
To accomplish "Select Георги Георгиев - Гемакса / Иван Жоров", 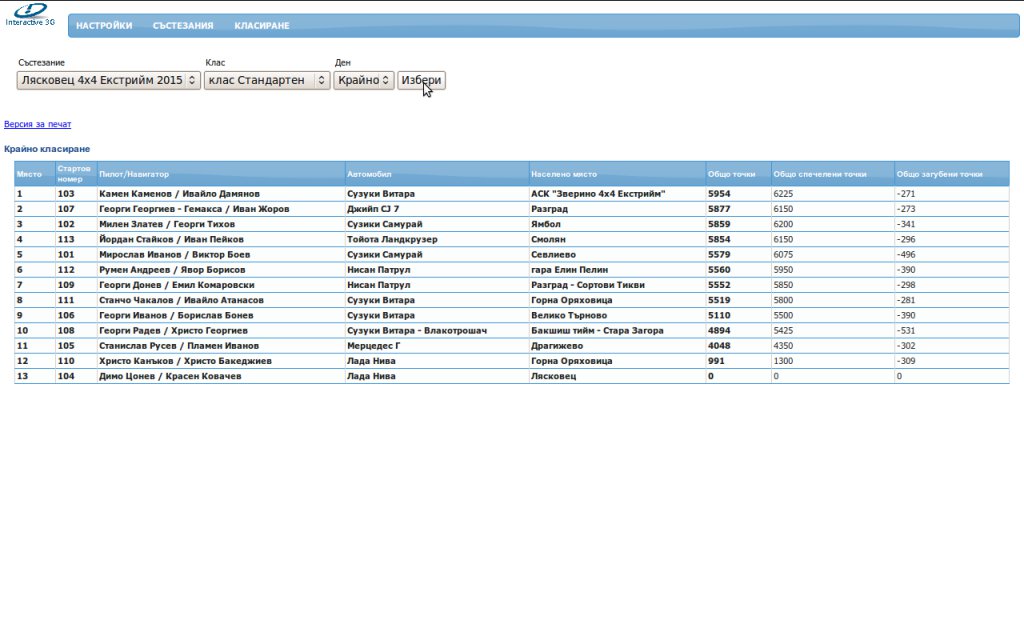I will 194,209.
